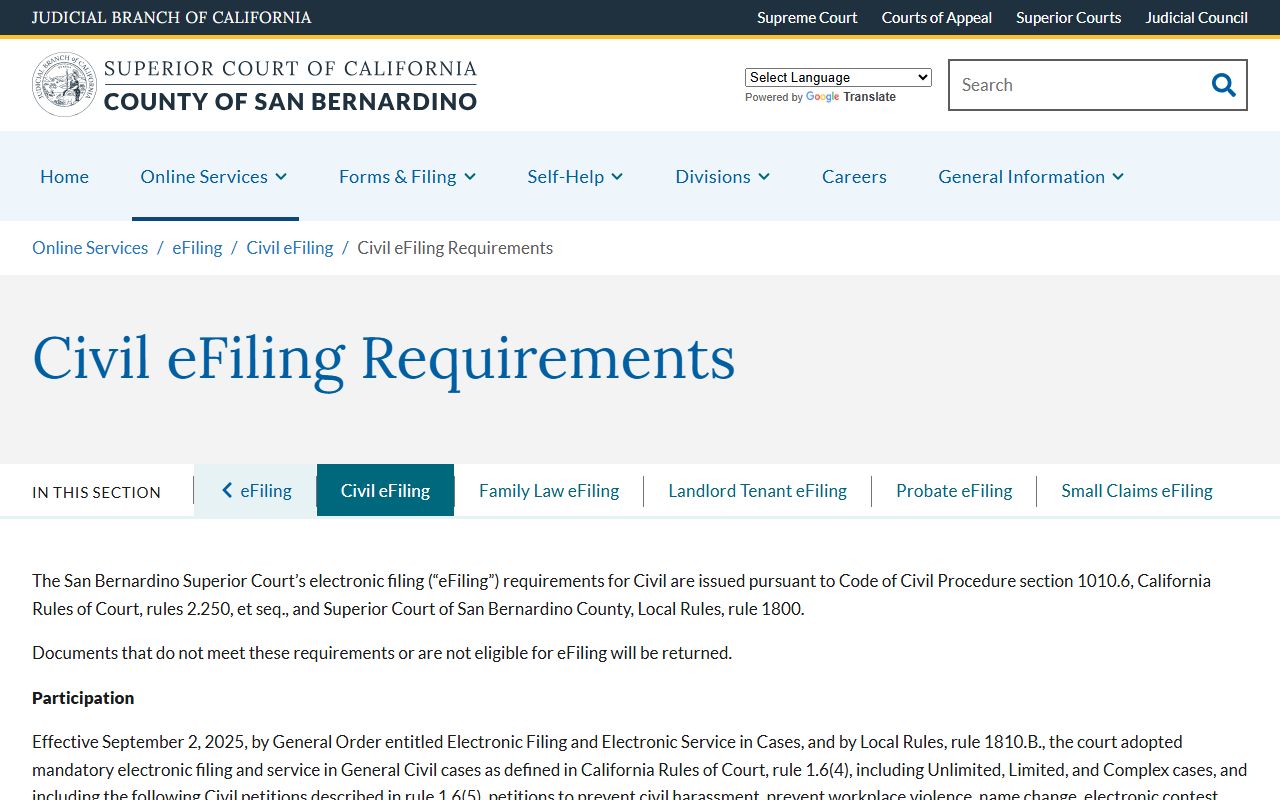
Task: Click the Civil eFiling Requirements heading
Action: tap(384, 358)
